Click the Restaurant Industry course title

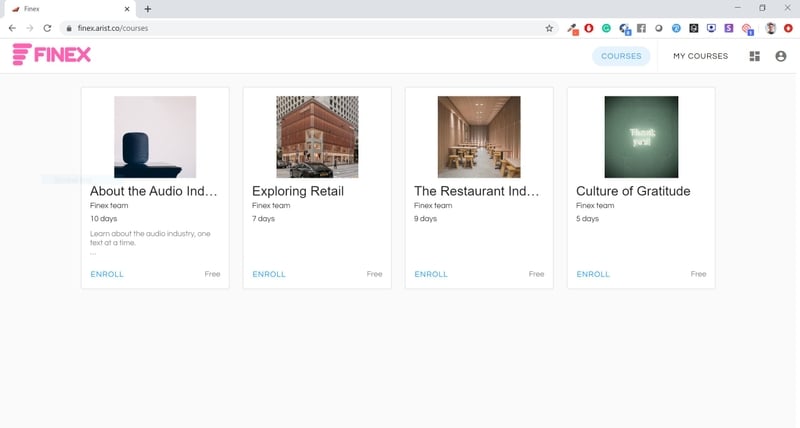(477, 191)
